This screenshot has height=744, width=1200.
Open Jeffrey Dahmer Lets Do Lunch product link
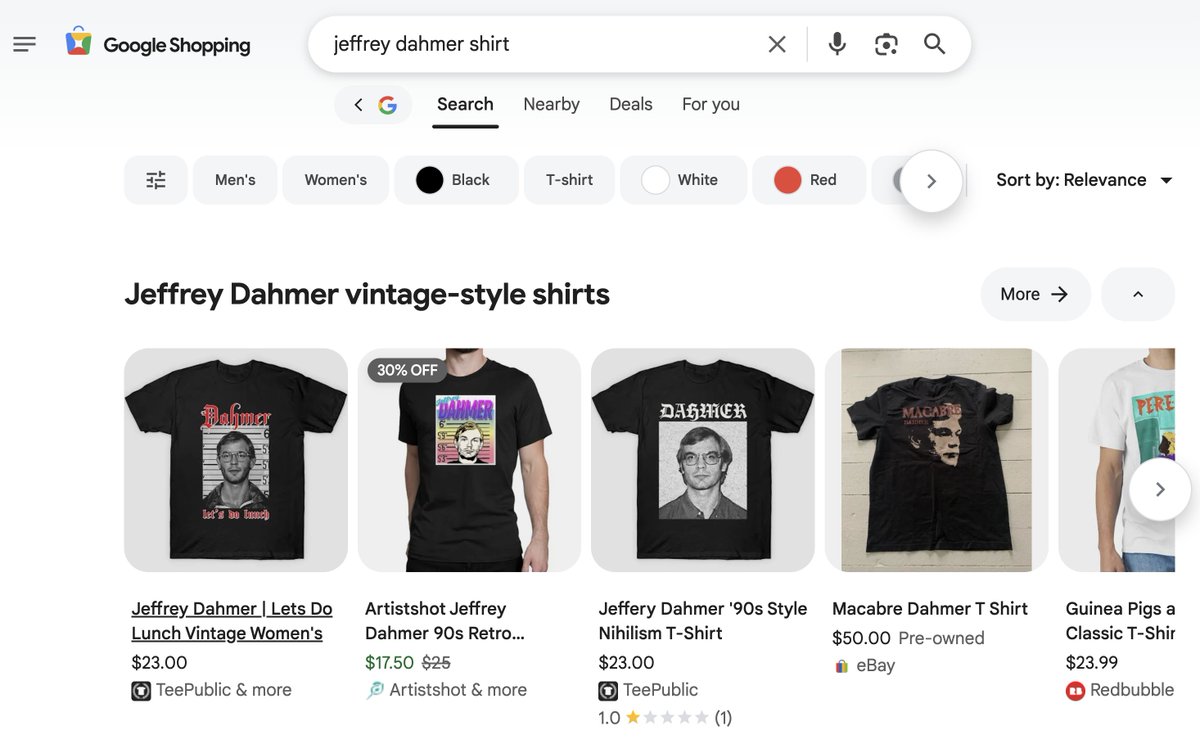tap(231, 620)
